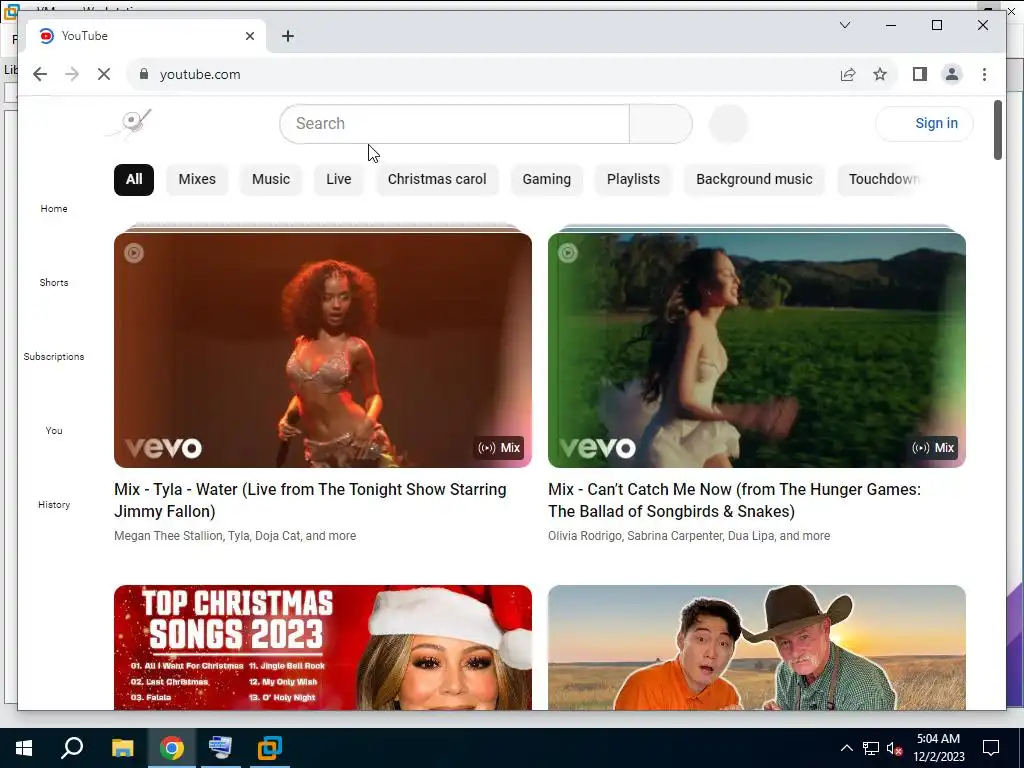This screenshot has width=1024, height=768.
Task: Click Mix badge on Hunger Games thumbnail
Action: [x=933, y=448]
